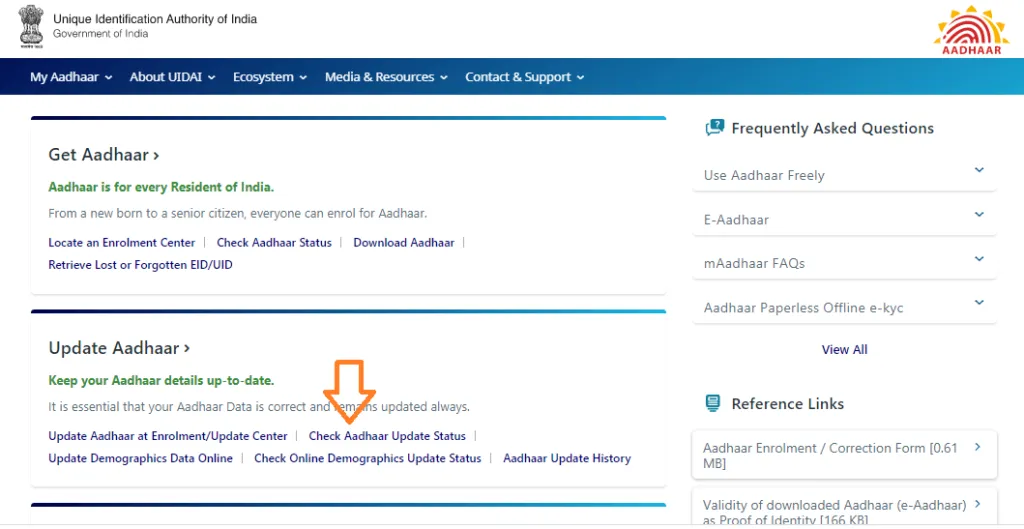Click Locate an Enrolment Center link
This screenshot has width=1024, height=529.
pyautogui.click(x=122, y=243)
